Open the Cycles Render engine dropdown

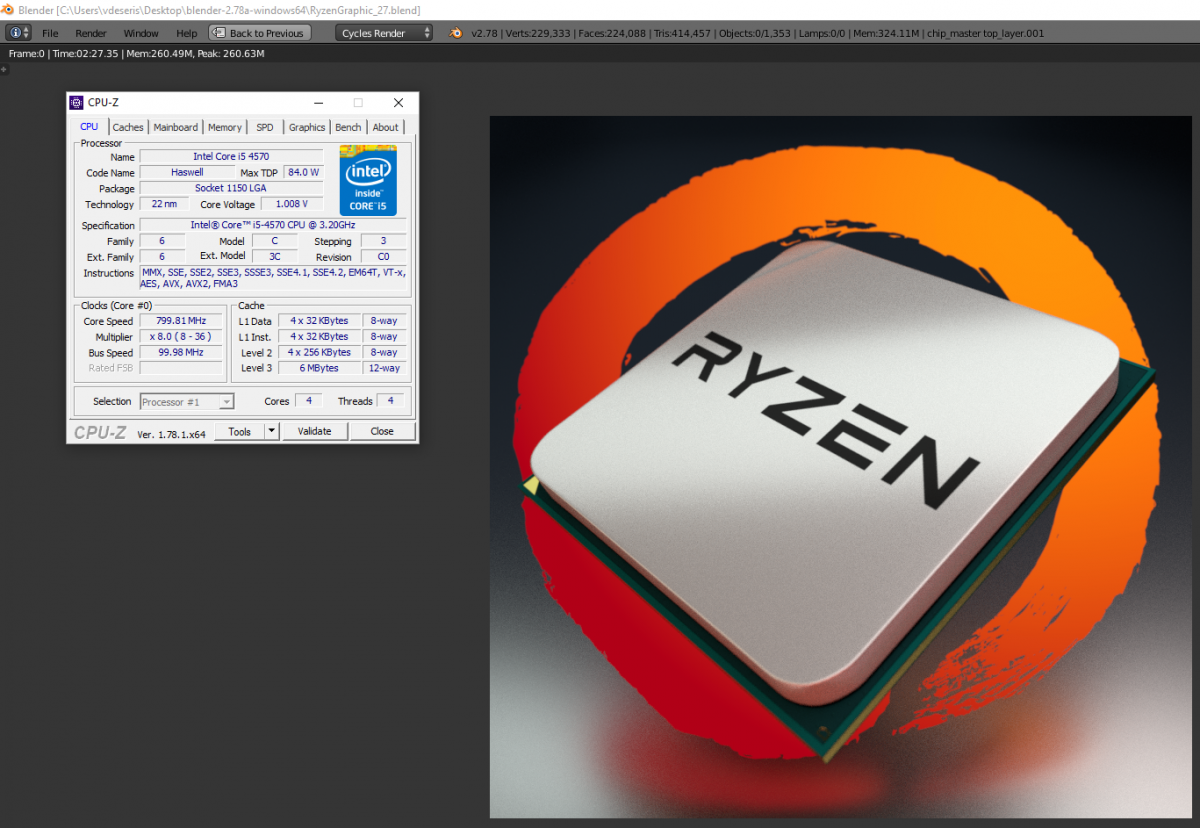click(x=384, y=33)
